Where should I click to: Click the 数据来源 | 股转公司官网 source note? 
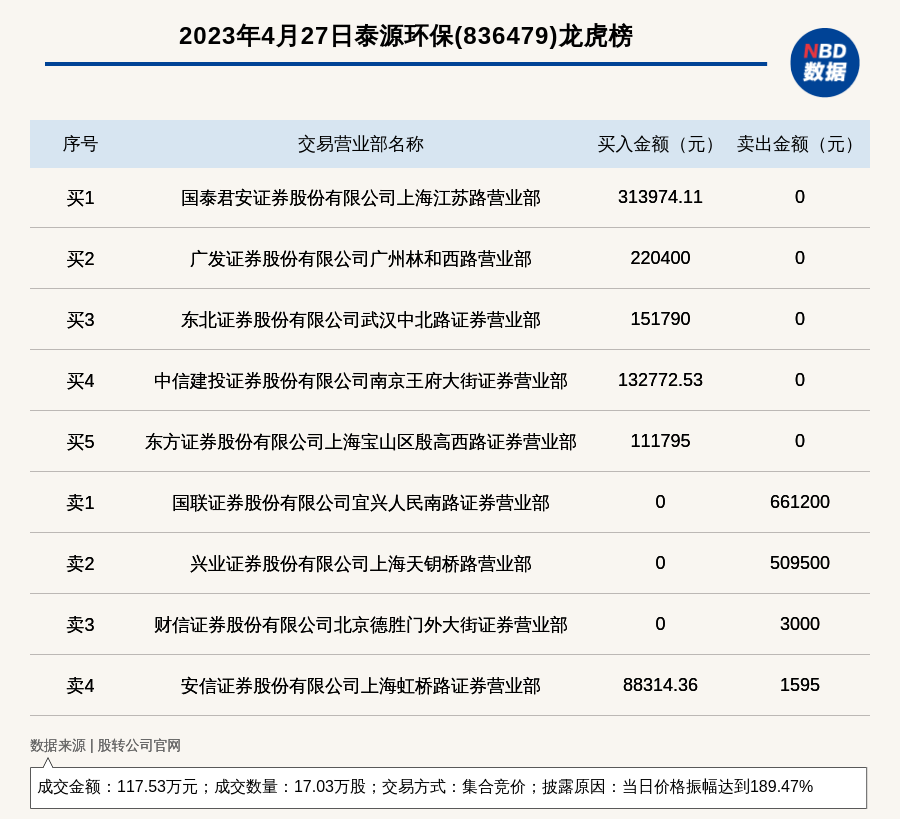tap(105, 746)
